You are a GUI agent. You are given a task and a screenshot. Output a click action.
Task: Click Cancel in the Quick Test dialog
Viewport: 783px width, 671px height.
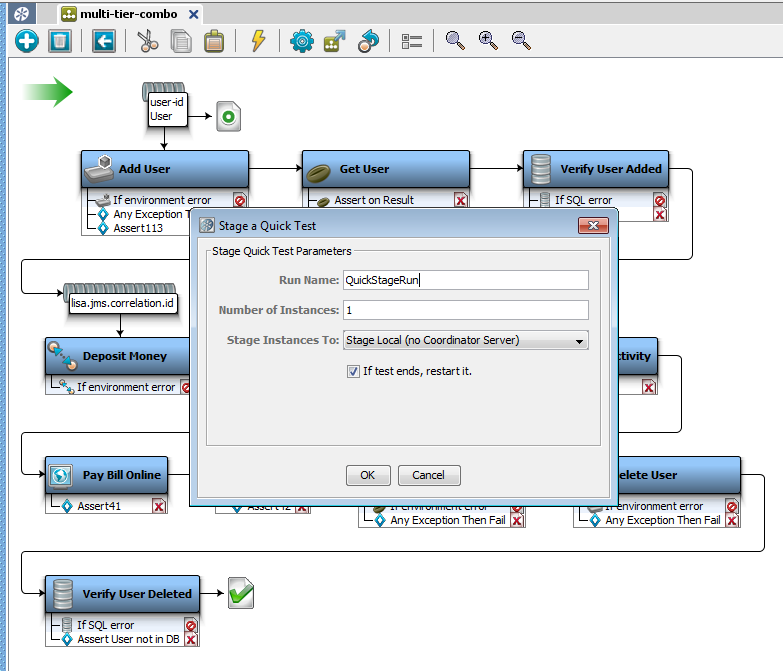point(428,475)
